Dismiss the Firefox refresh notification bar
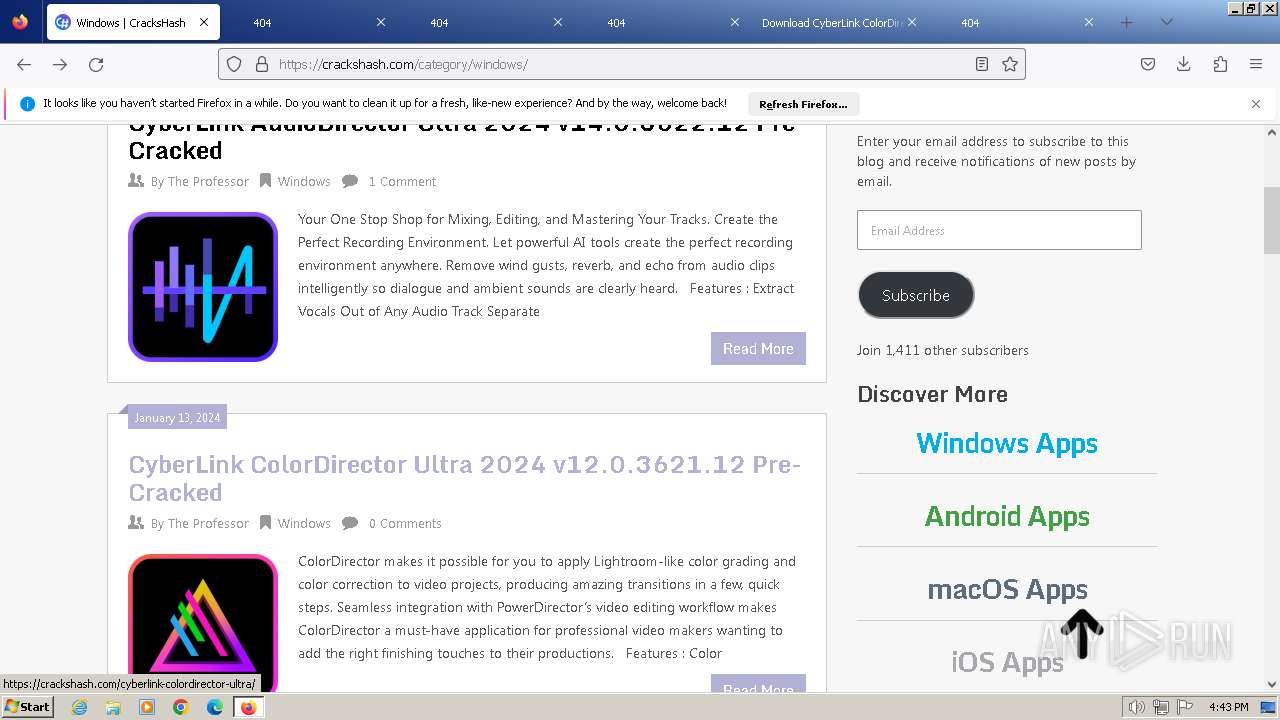 point(1256,104)
